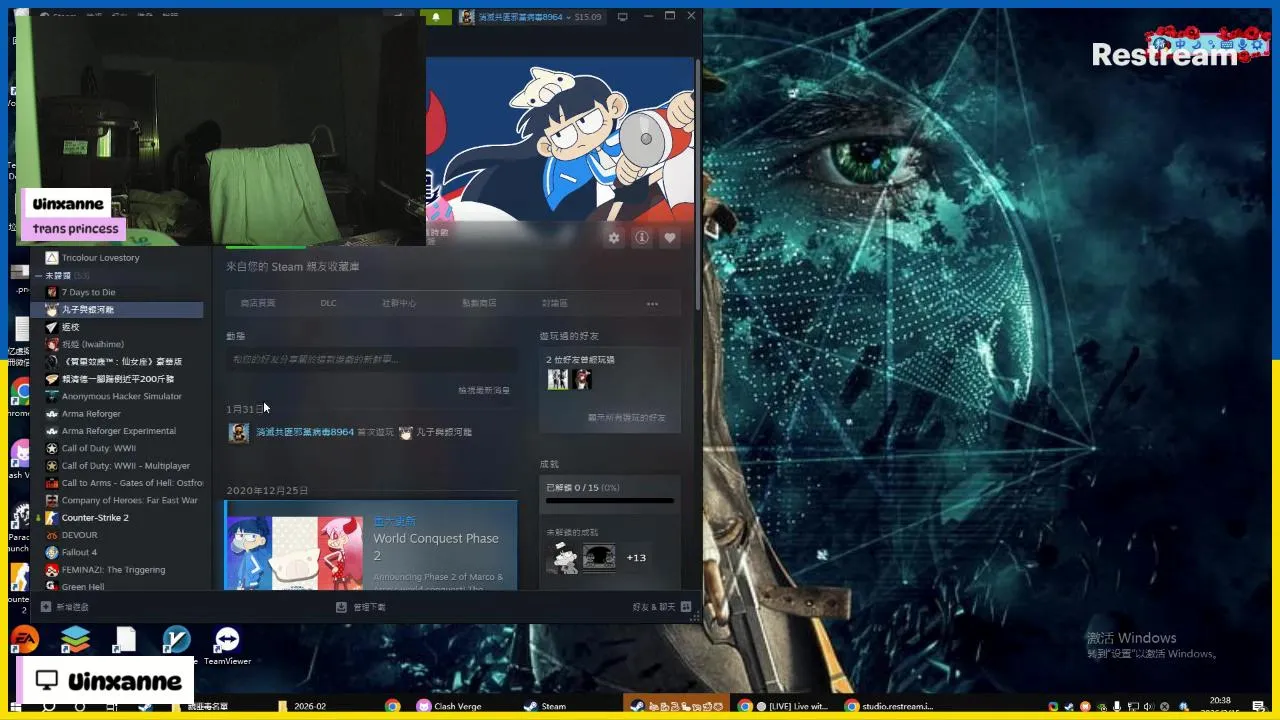
Task: Click the achievements progress bar 0 / 15
Action: coord(609,500)
